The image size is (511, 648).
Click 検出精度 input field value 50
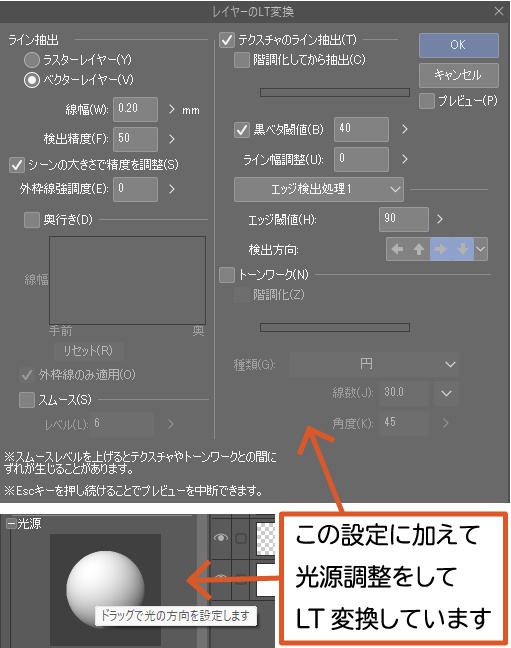pyautogui.click(x=136, y=139)
